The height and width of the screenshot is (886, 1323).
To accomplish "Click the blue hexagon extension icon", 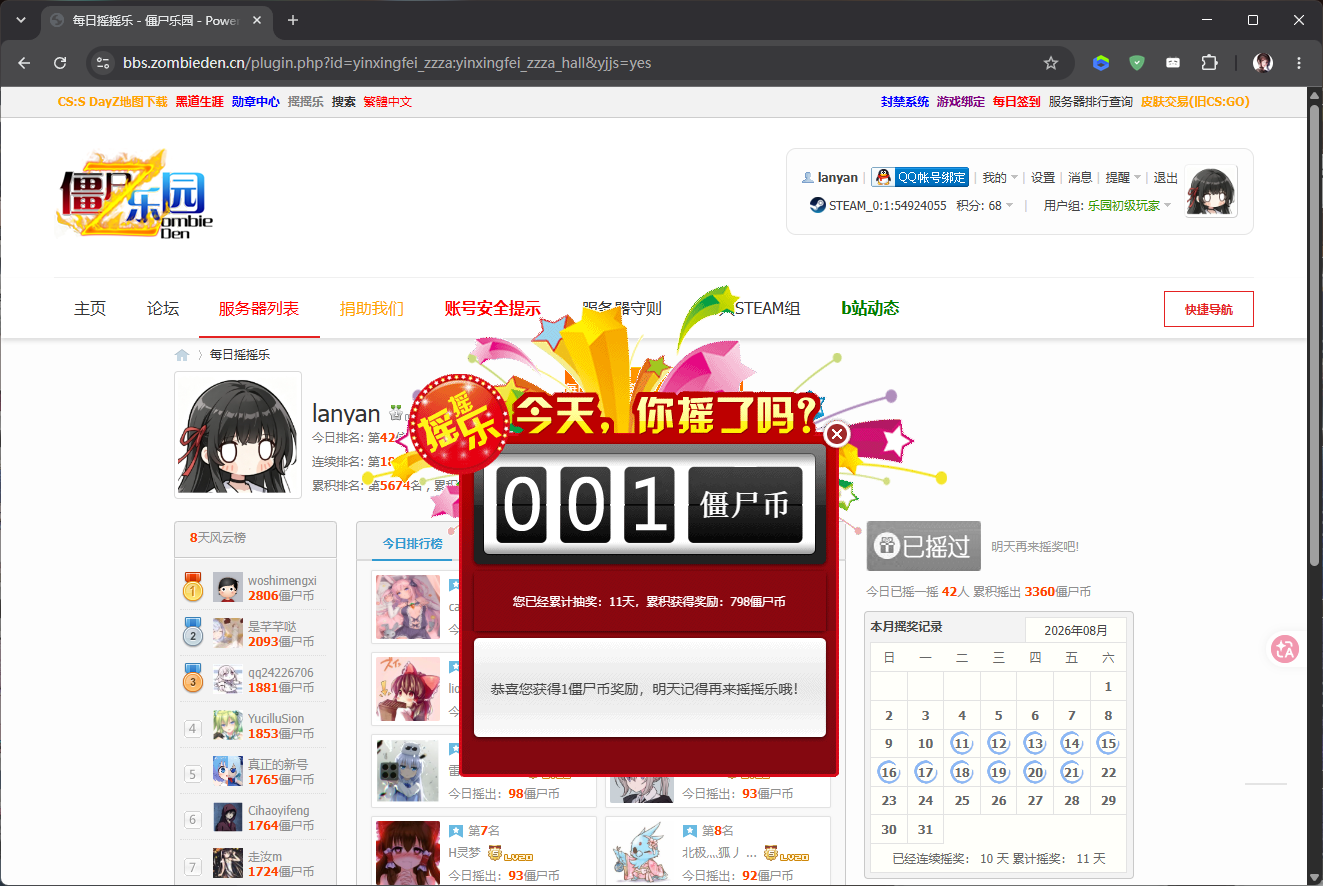I will (1101, 63).
